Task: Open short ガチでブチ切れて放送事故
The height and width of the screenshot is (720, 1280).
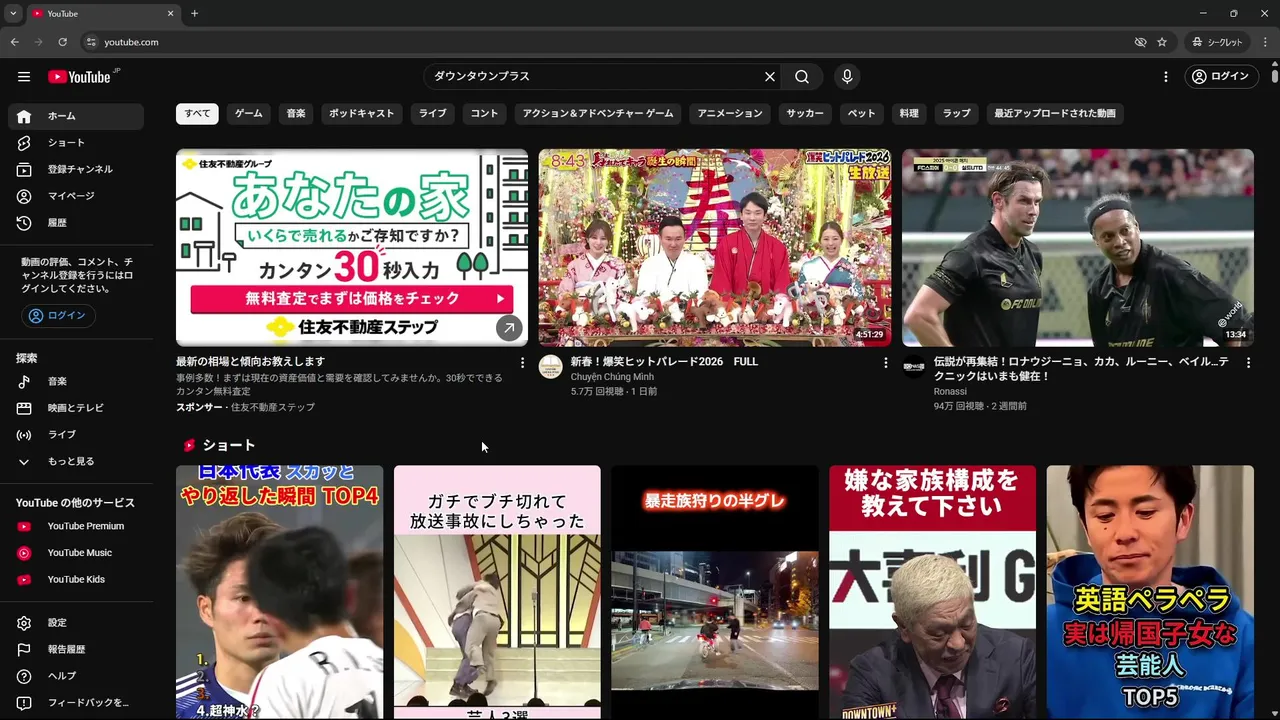Action: click(x=497, y=592)
